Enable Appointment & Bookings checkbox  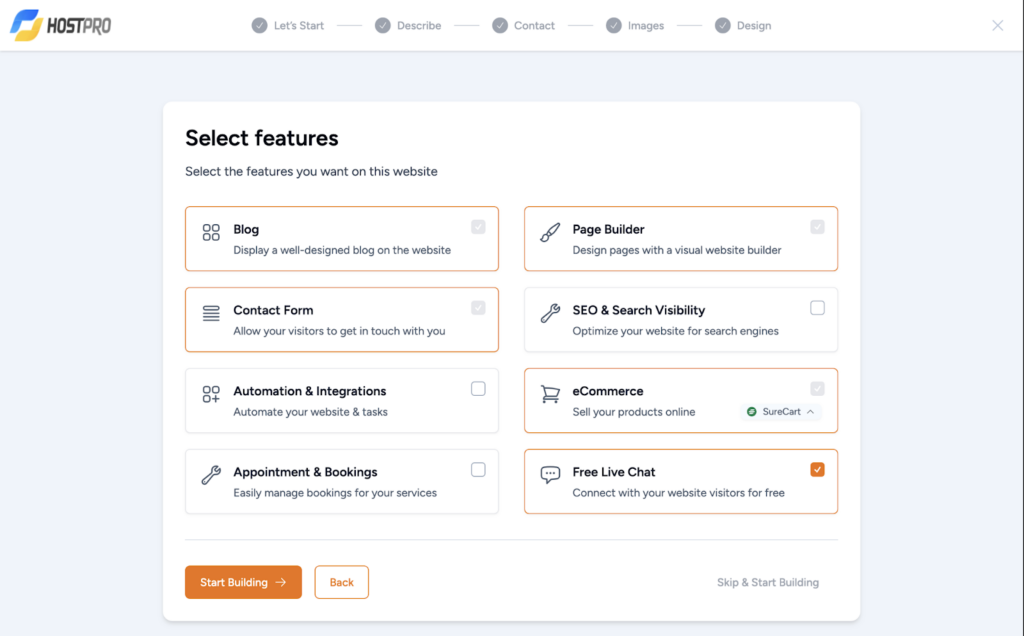pyautogui.click(x=478, y=469)
